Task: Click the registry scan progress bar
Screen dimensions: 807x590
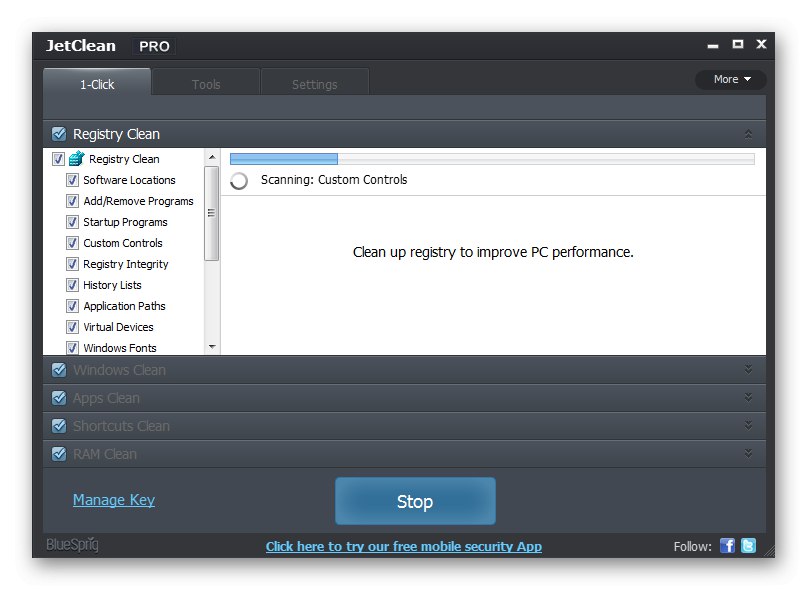Action: coord(492,159)
